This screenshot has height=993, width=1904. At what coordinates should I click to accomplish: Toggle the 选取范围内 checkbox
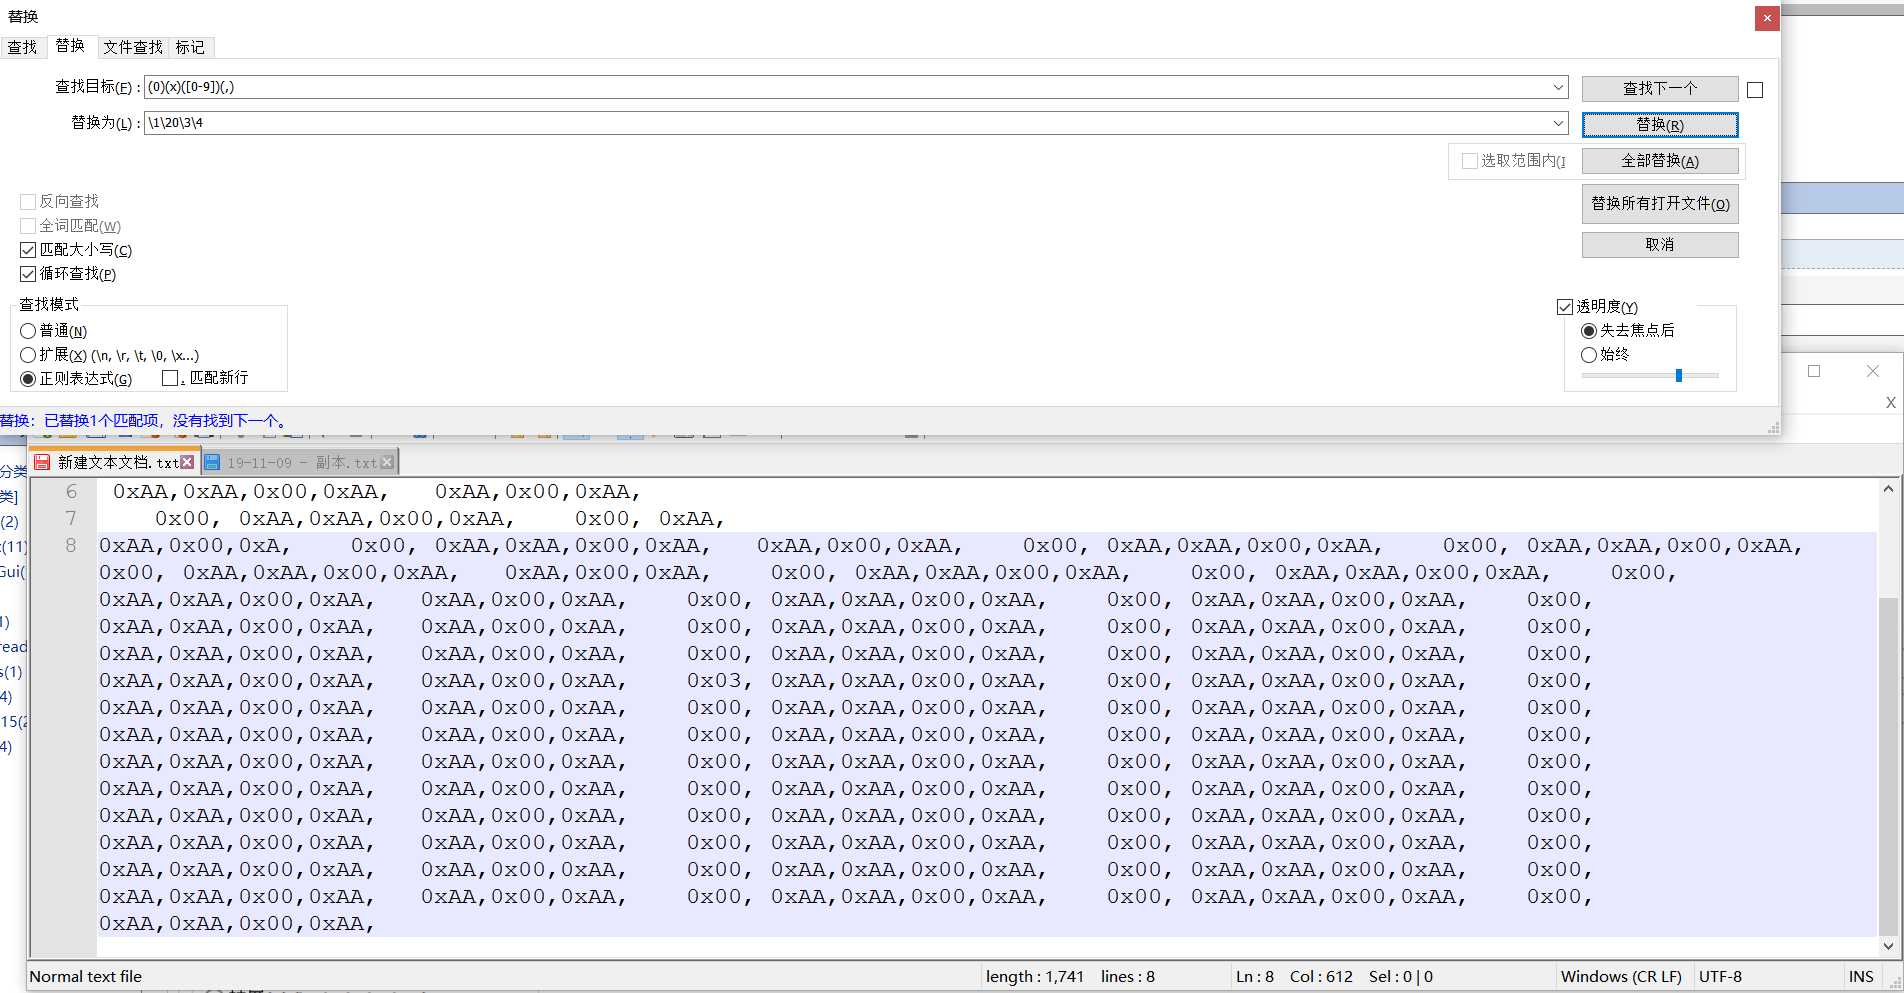coord(1470,161)
